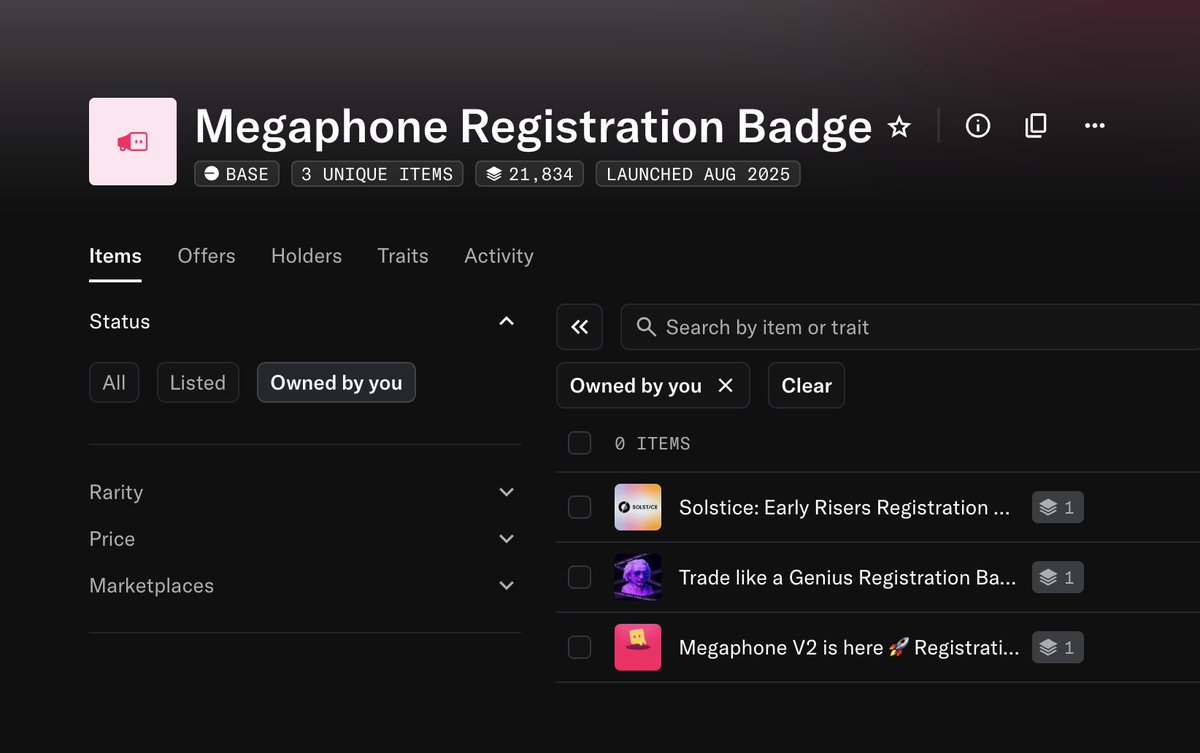The width and height of the screenshot is (1200, 753).
Task: Remove the Owned by you filter chip
Action: click(726, 385)
